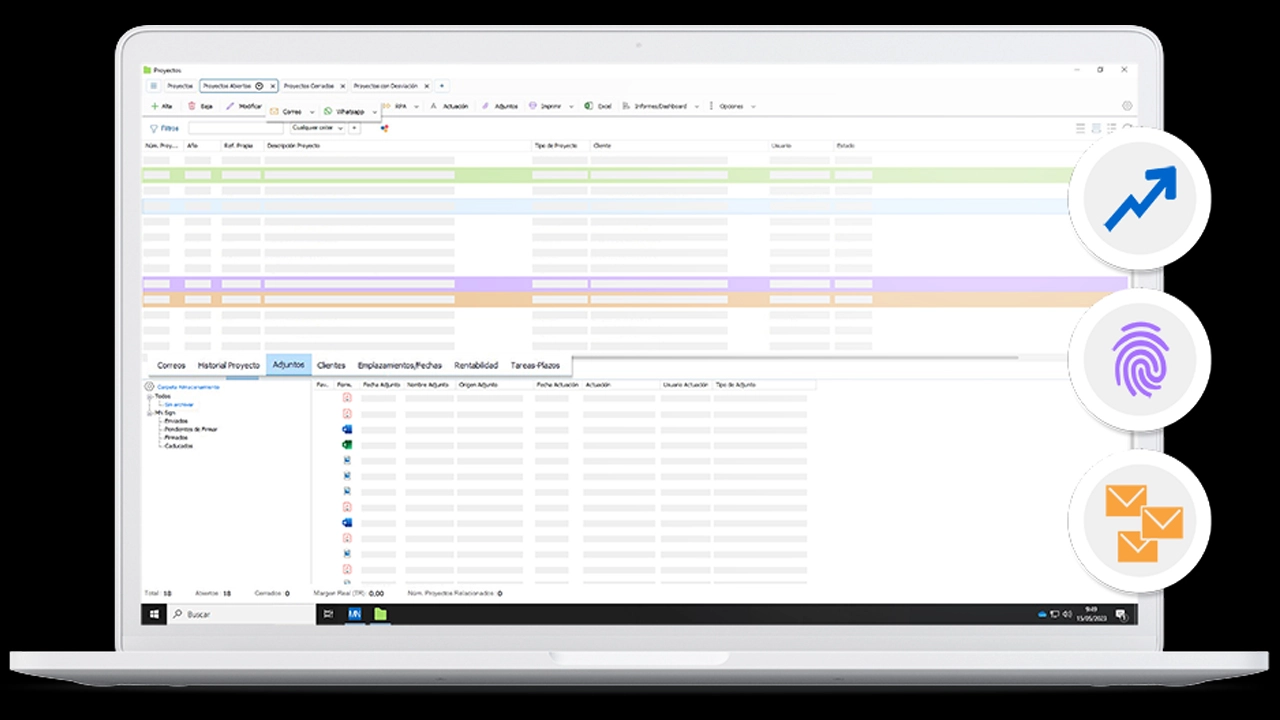Open the Correos detail tab
Viewport: 1280px width, 720px height.
pos(171,366)
